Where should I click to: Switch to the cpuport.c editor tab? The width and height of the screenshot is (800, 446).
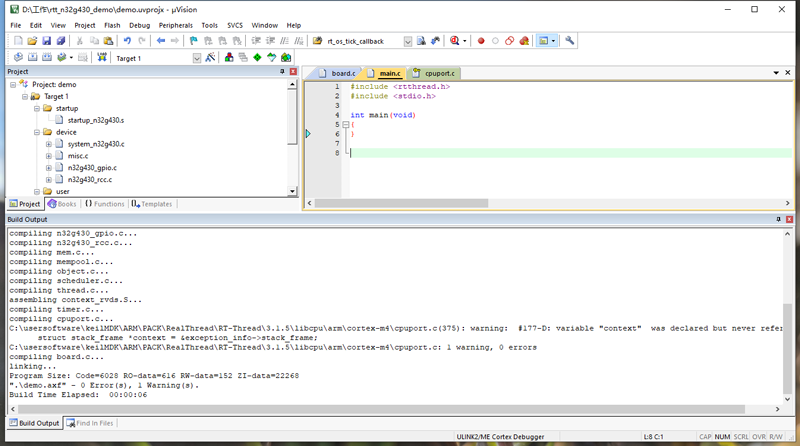click(x=438, y=73)
